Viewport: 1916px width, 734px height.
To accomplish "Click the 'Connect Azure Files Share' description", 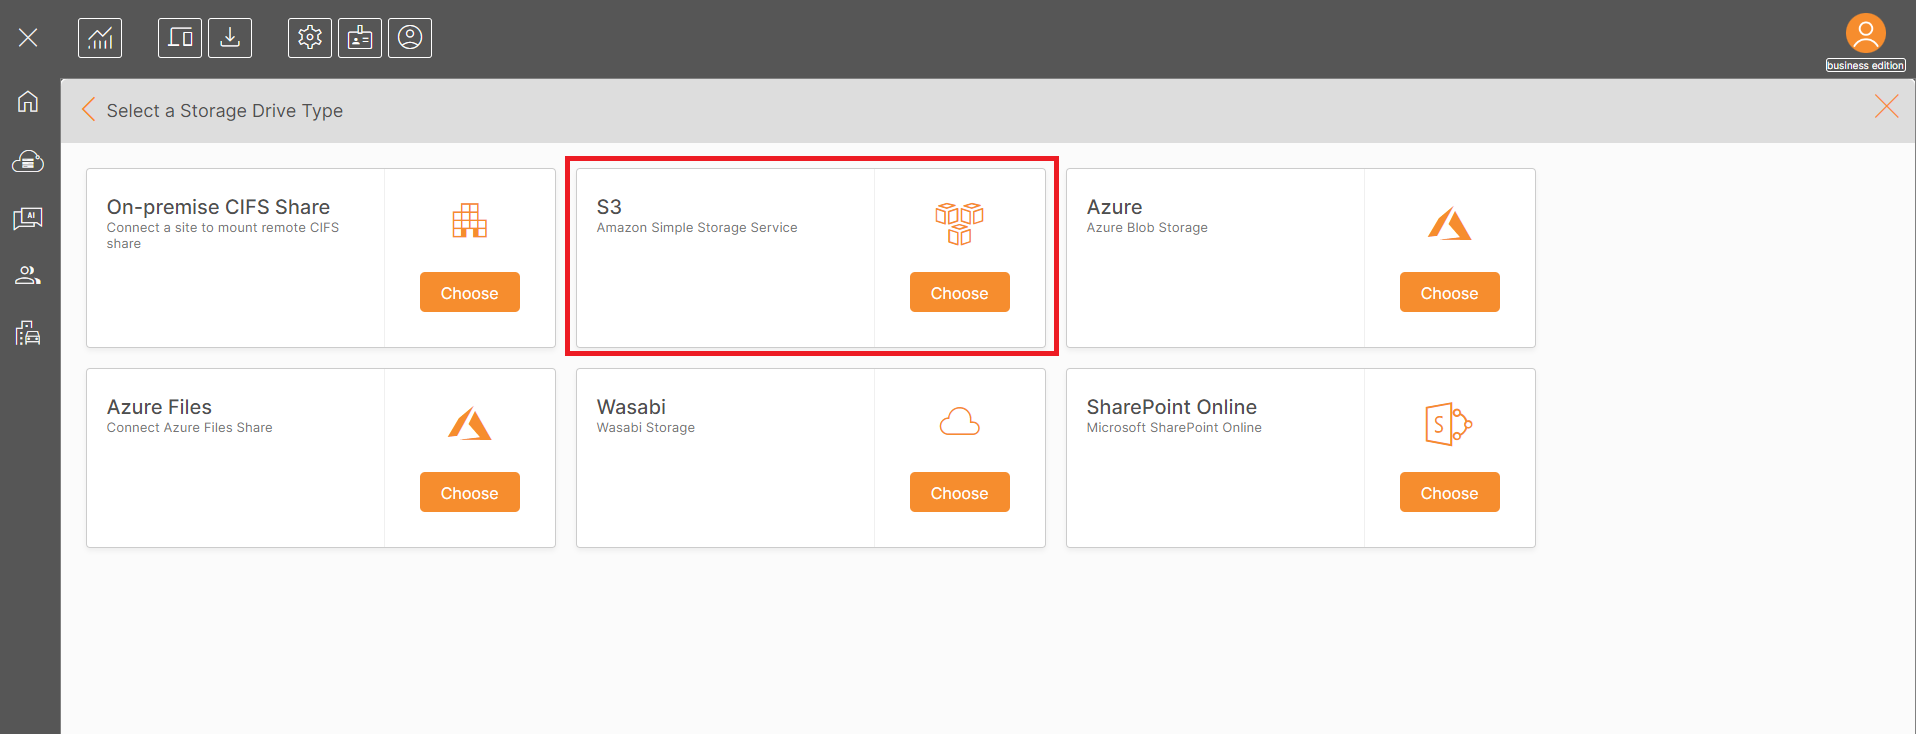I will 189,428.
